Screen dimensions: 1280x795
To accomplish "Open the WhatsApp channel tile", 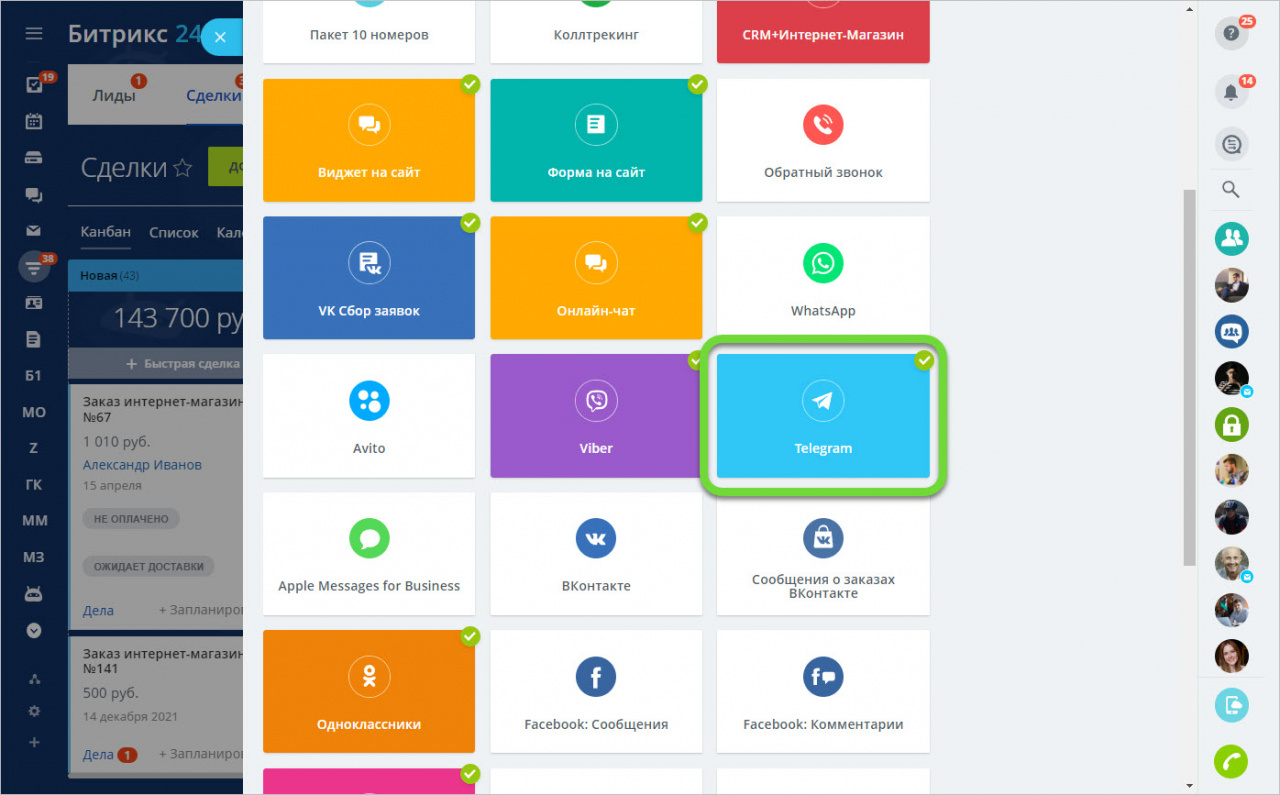I will (x=823, y=277).
